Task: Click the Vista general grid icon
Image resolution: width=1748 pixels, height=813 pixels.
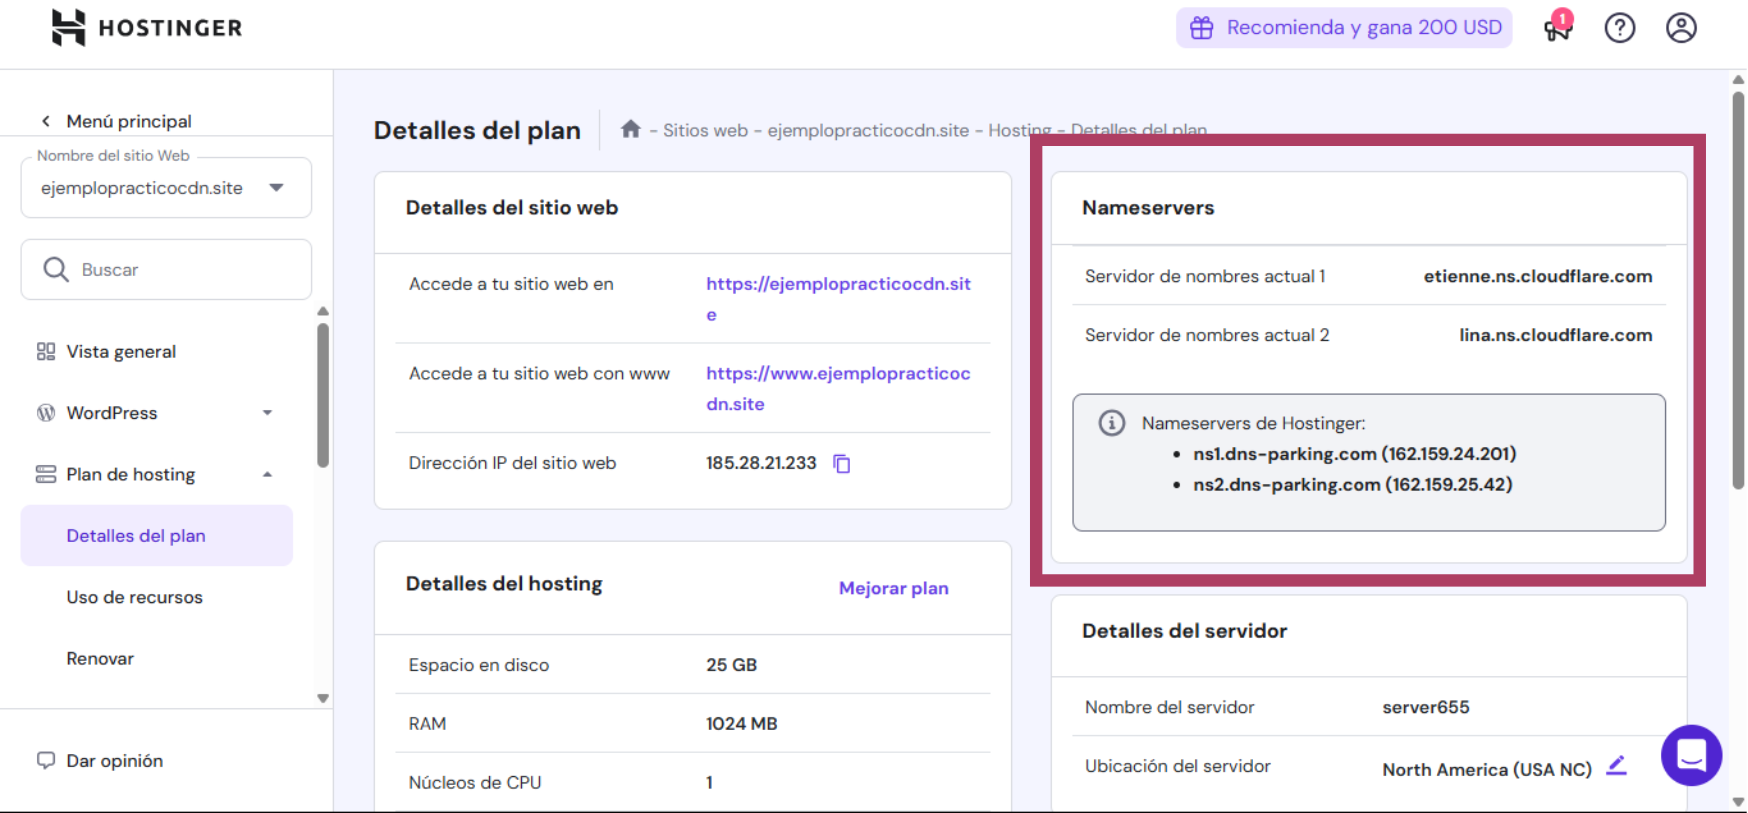Action: (x=46, y=352)
